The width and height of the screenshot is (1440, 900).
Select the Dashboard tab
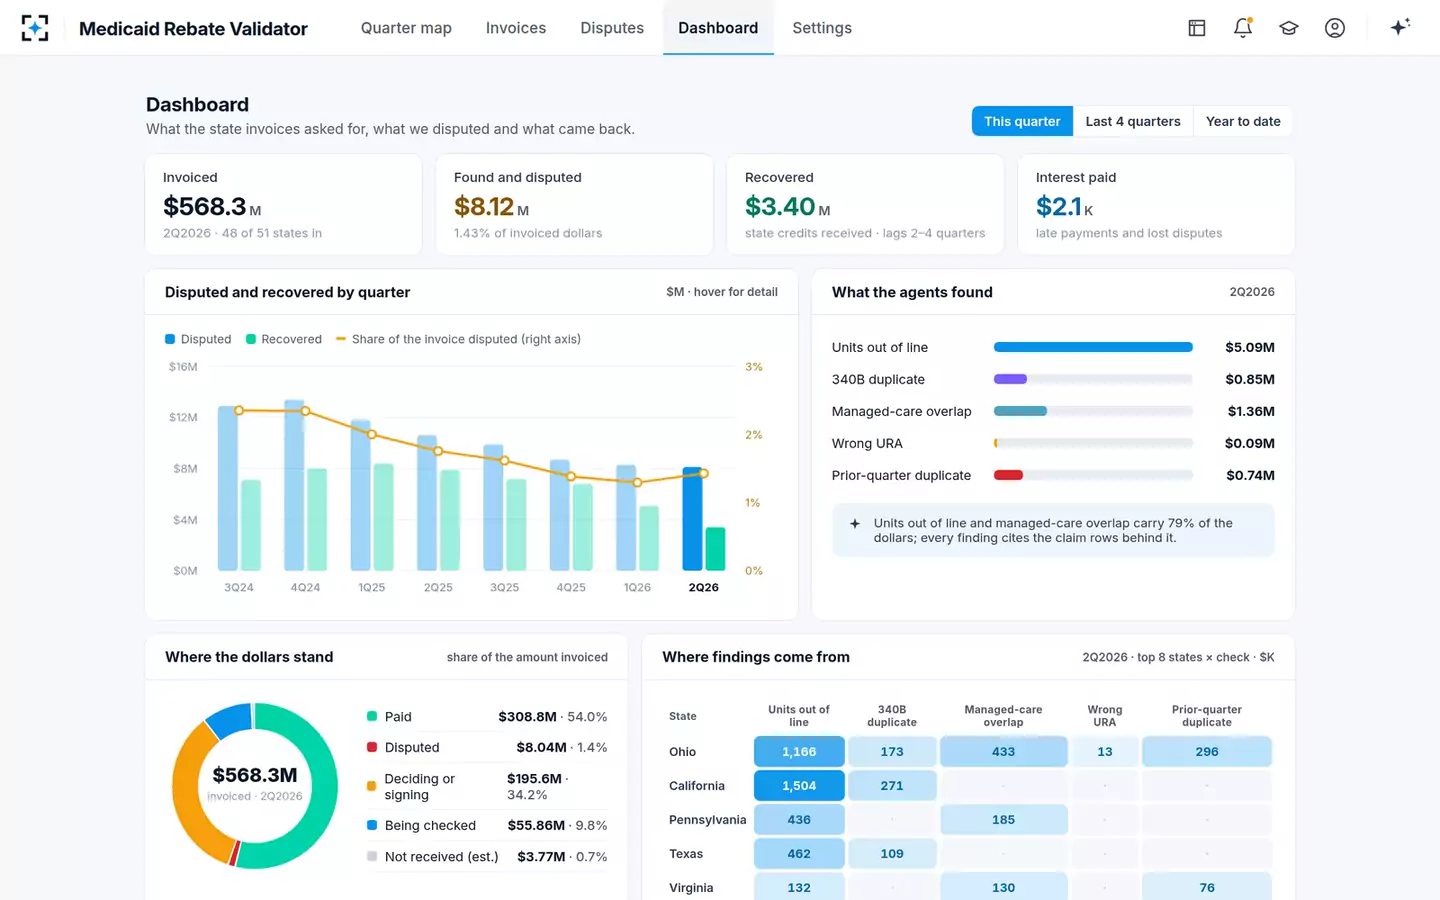point(718,28)
